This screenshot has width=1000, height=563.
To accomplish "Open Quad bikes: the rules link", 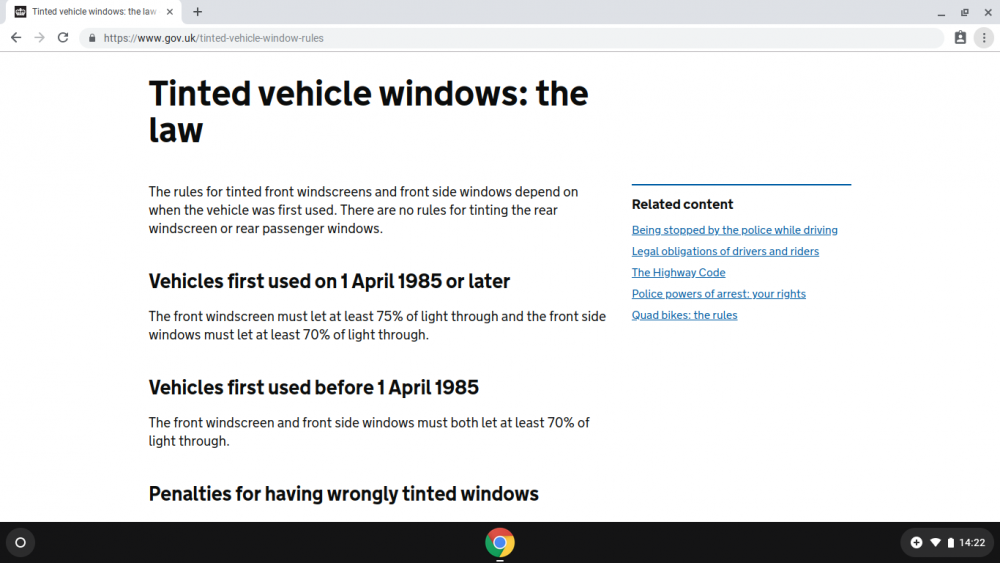I will click(684, 315).
